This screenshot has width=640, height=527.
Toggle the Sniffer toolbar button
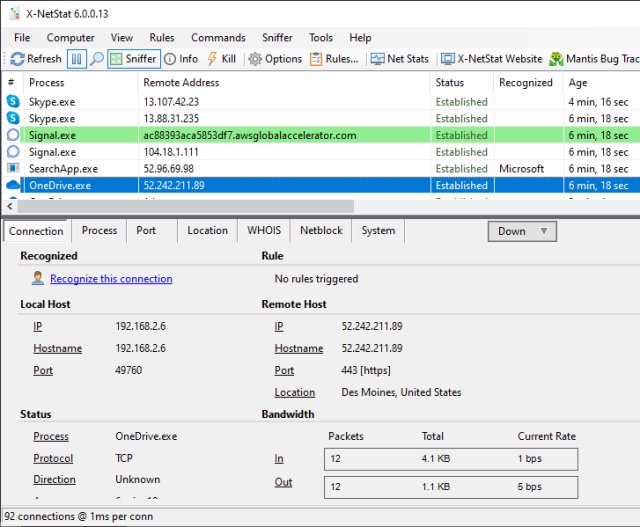(133, 59)
